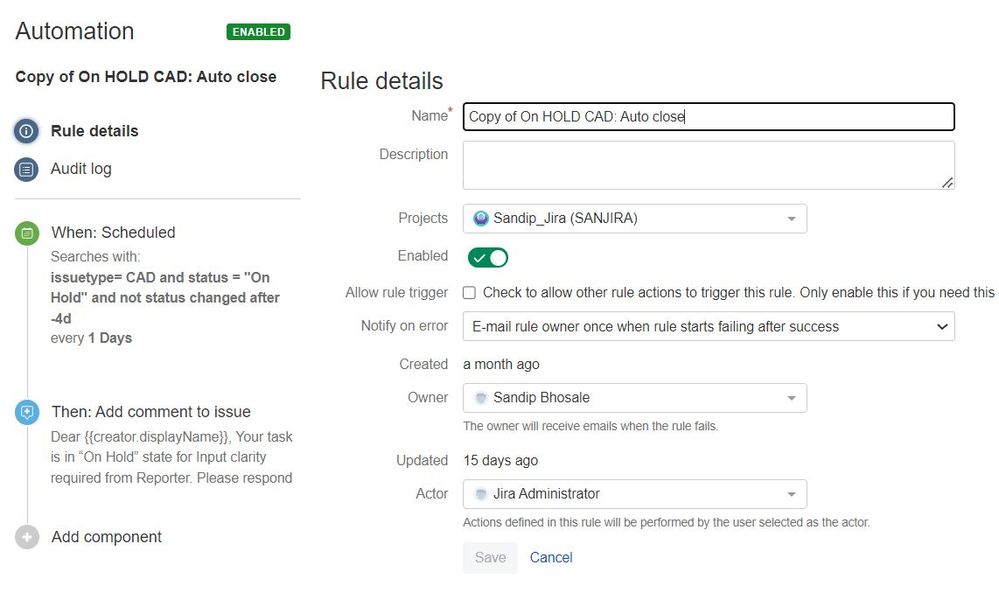Click the Sandip Bhosale owner avatar
This screenshot has width=999, height=599.
pos(481,398)
